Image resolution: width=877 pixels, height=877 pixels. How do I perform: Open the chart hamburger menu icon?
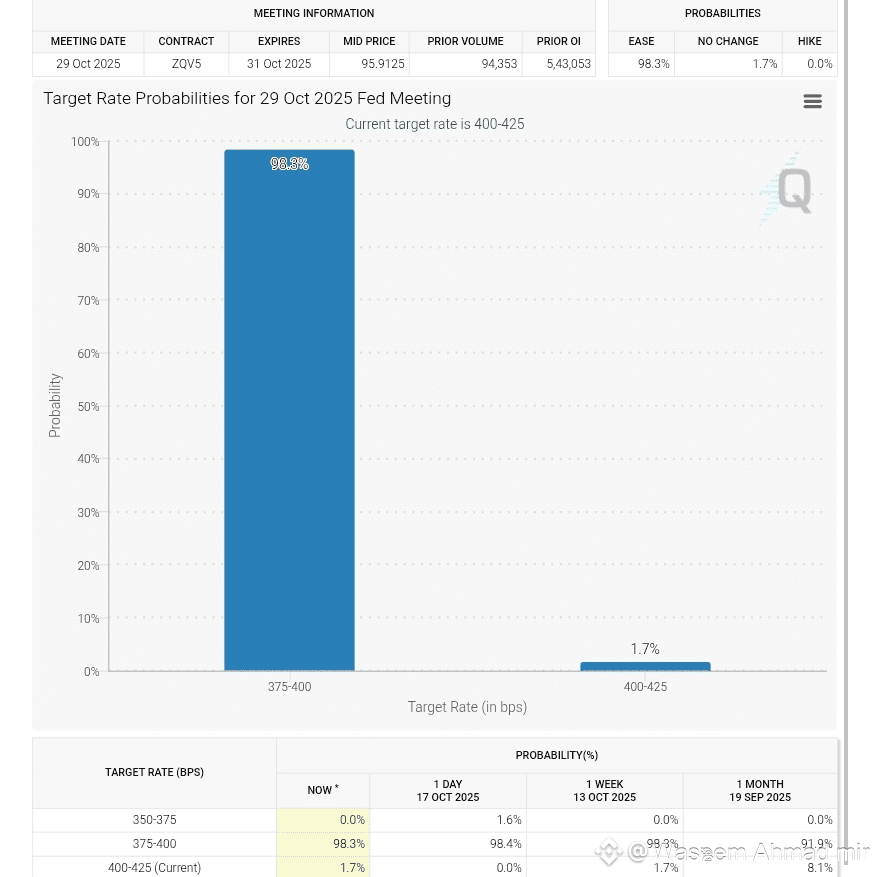click(812, 101)
